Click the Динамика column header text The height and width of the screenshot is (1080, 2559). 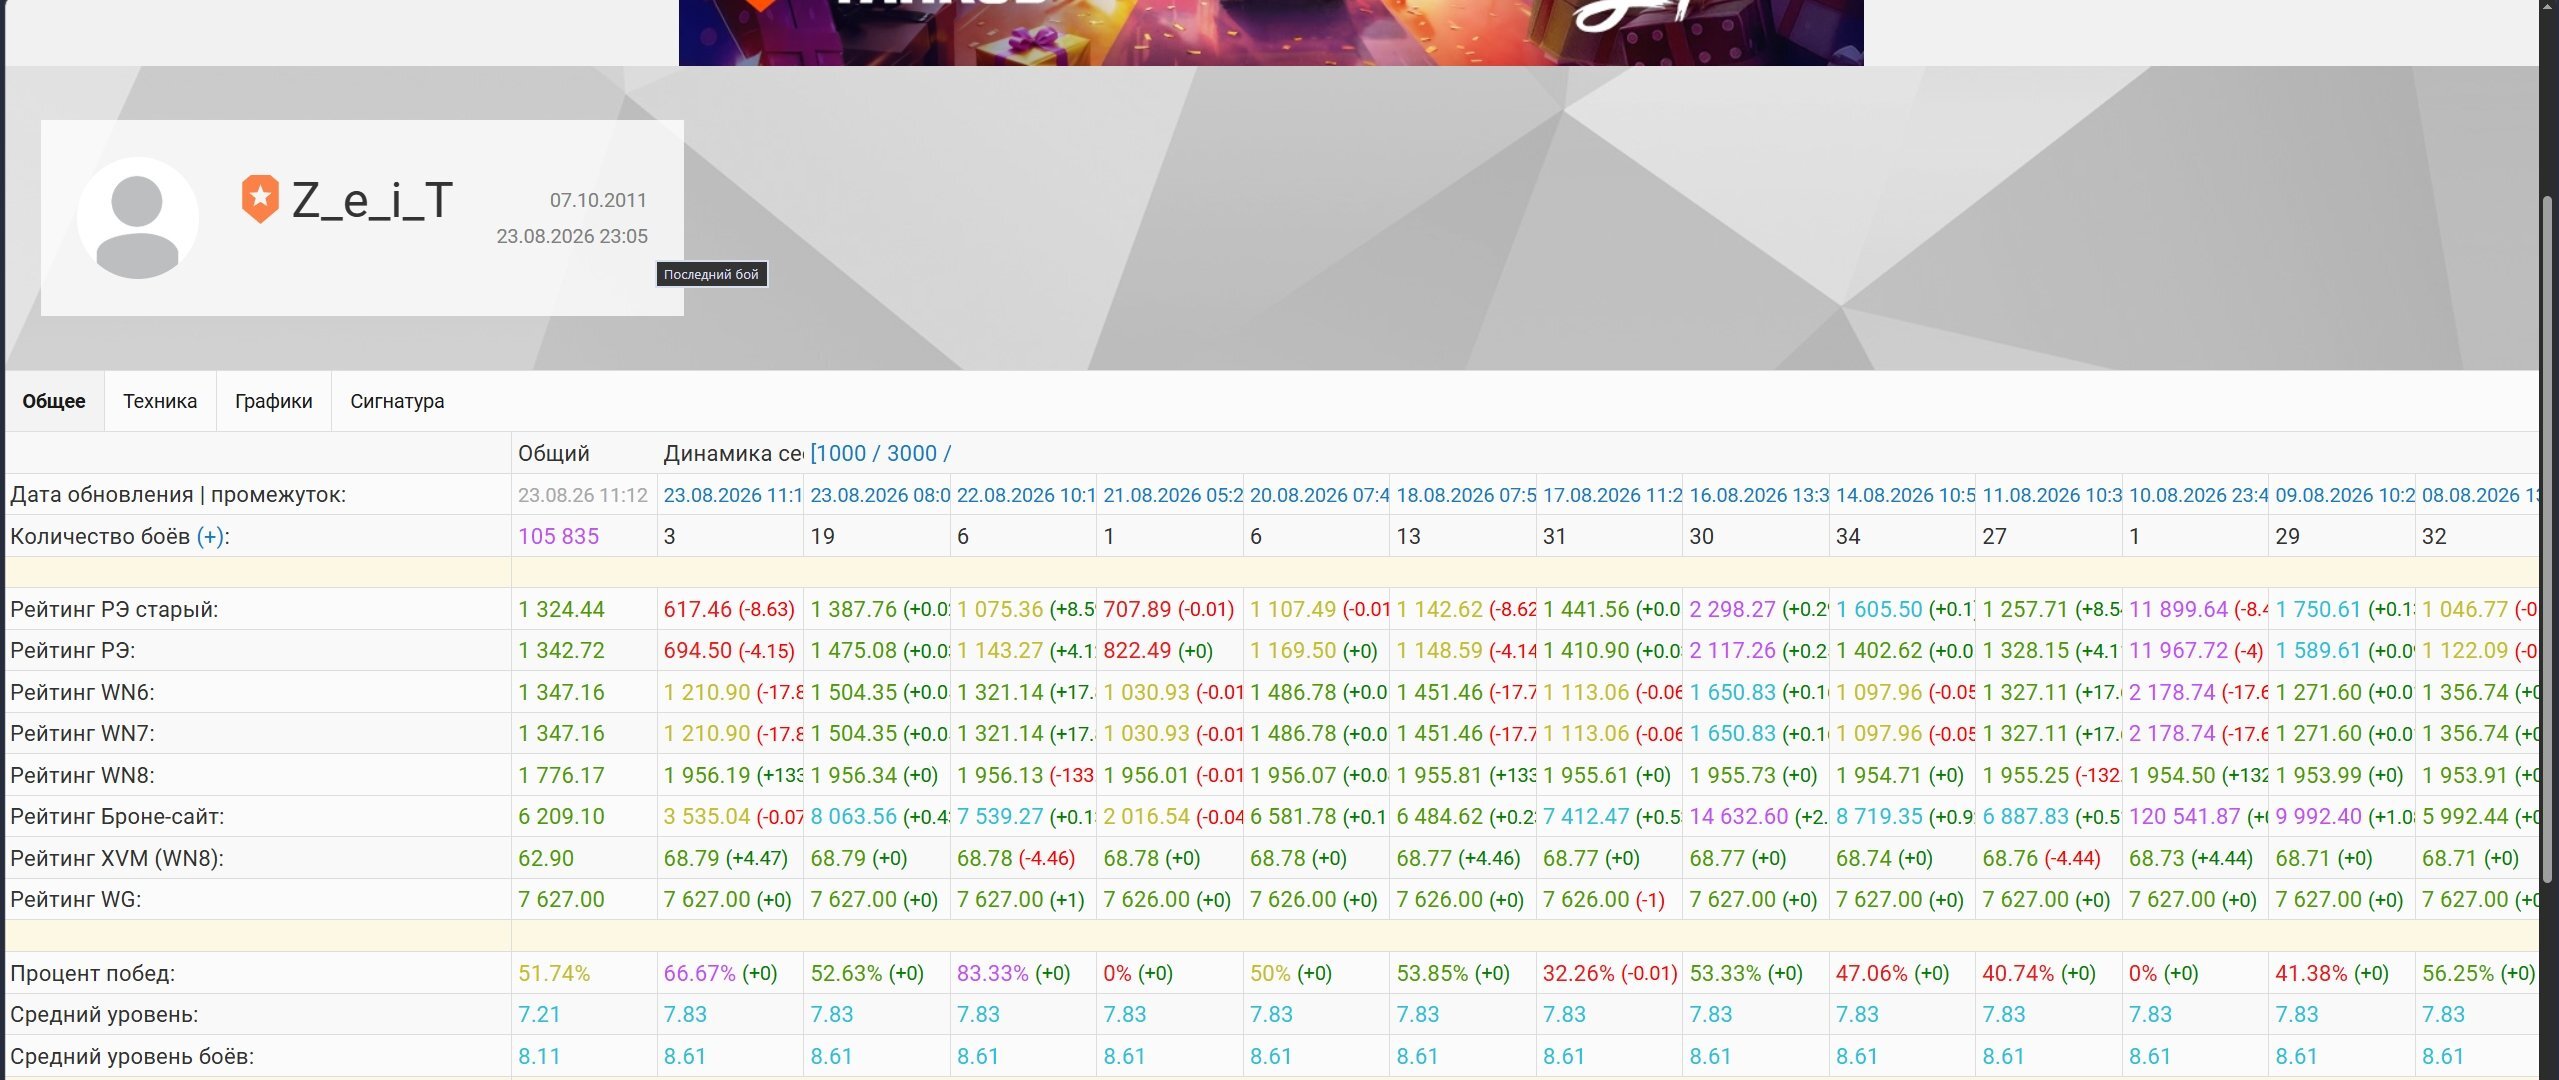coord(733,453)
